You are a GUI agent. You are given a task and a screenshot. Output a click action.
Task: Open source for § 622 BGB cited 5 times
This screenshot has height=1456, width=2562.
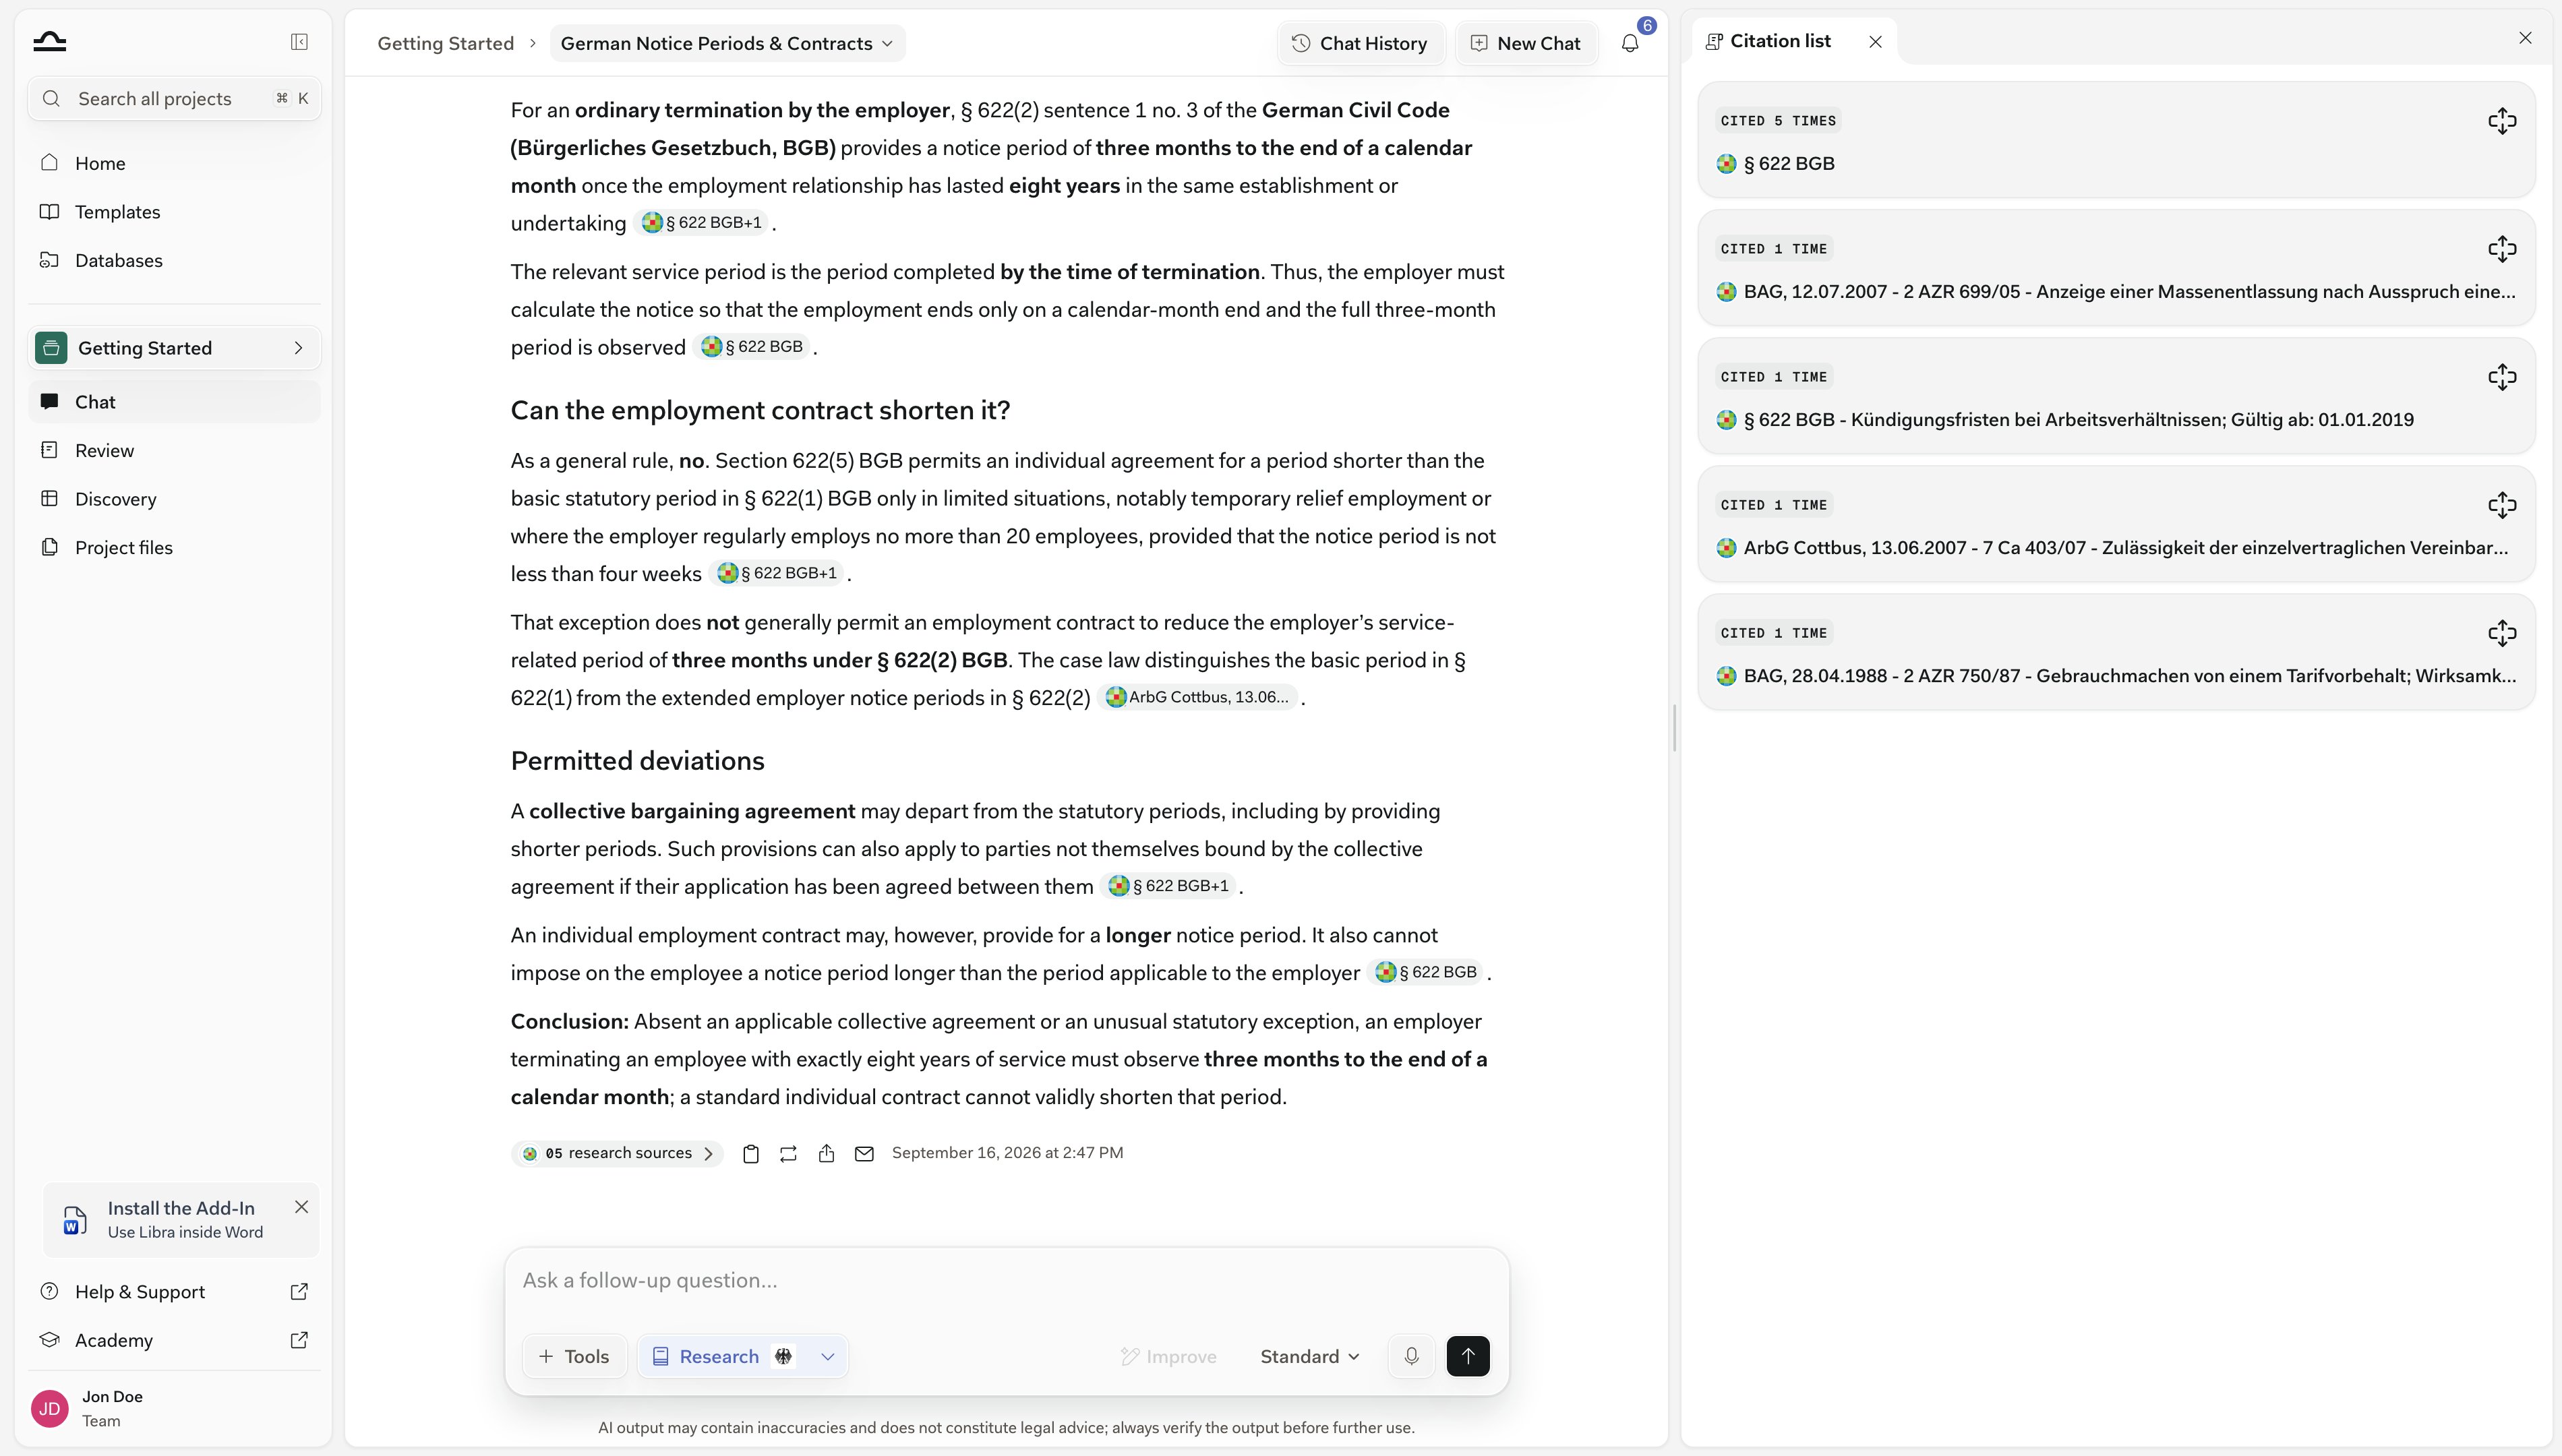pyautogui.click(x=2501, y=121)
